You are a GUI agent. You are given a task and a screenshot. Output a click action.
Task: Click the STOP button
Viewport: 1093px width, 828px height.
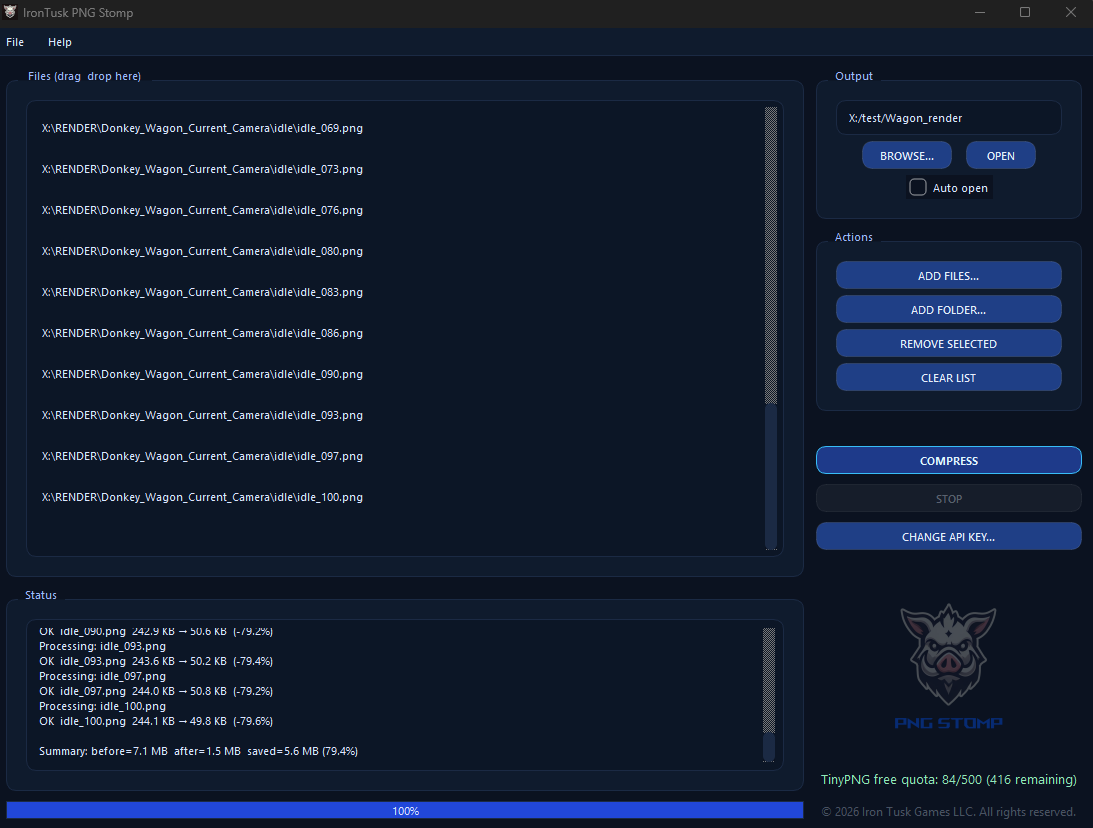(948, 498)
